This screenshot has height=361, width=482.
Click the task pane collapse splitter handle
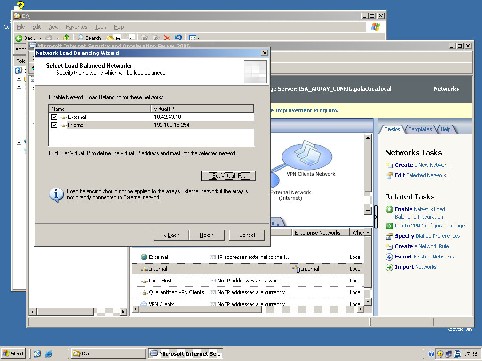point(376,217)
